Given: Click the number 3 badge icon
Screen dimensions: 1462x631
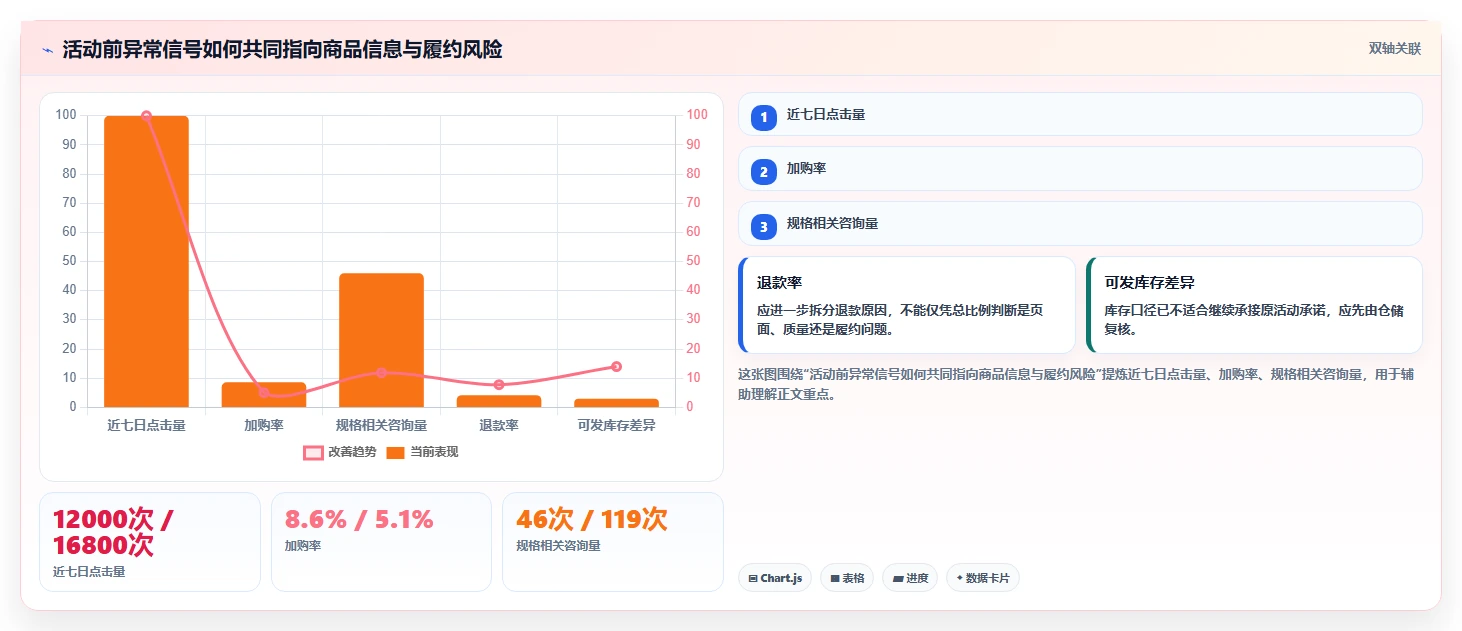Looking at the screenshot, I should (x=764, y=226).
